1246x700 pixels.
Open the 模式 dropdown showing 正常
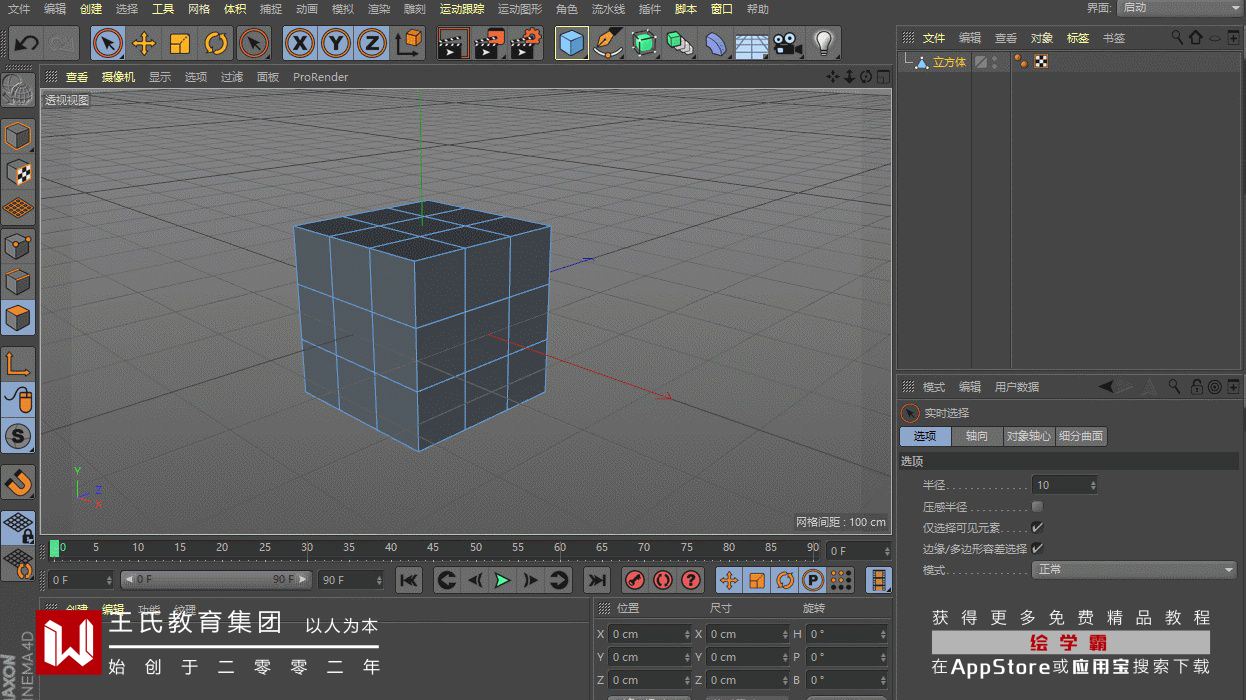(x=1134, y=570)
